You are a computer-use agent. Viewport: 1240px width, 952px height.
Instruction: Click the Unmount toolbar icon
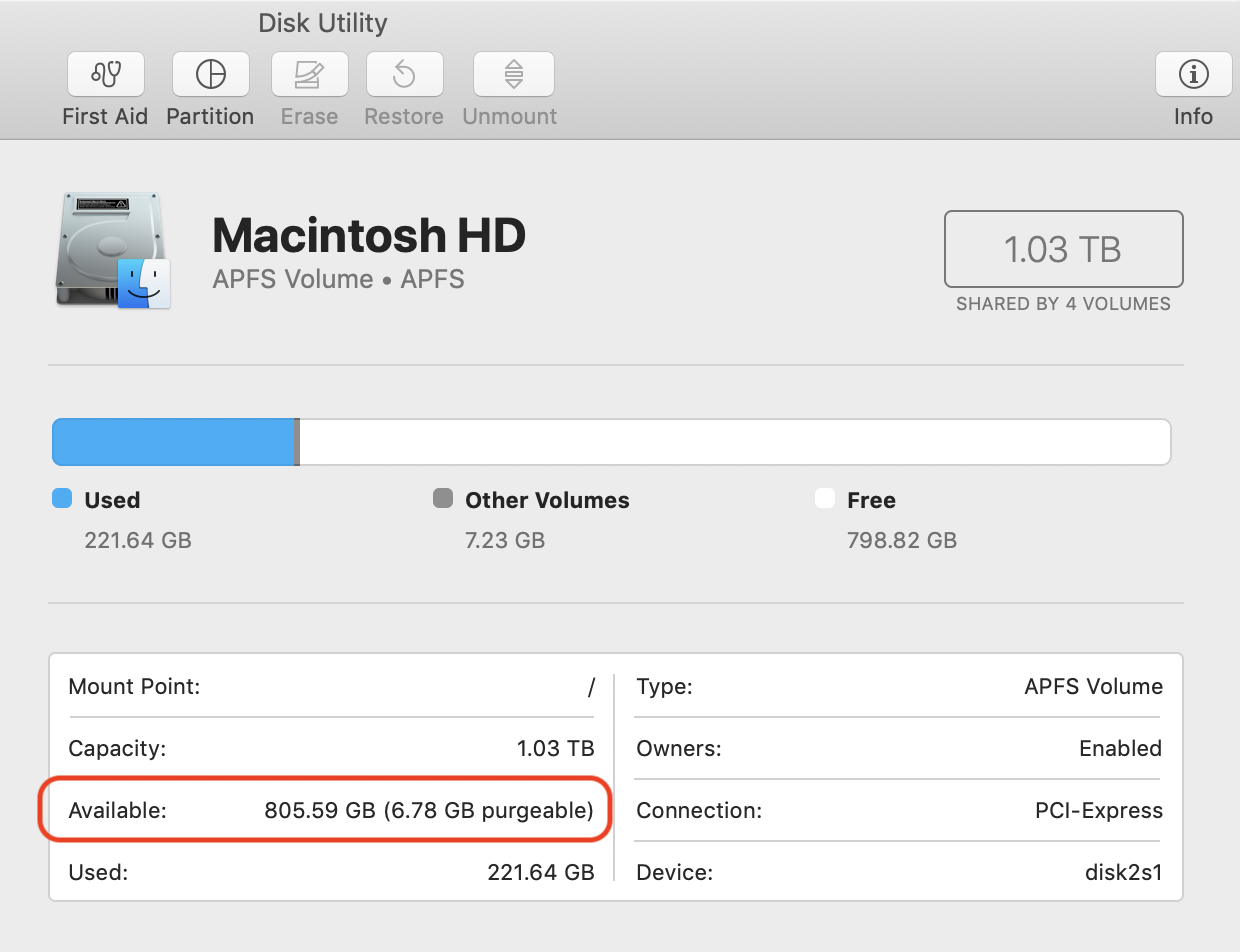click(x=513, y=74)
